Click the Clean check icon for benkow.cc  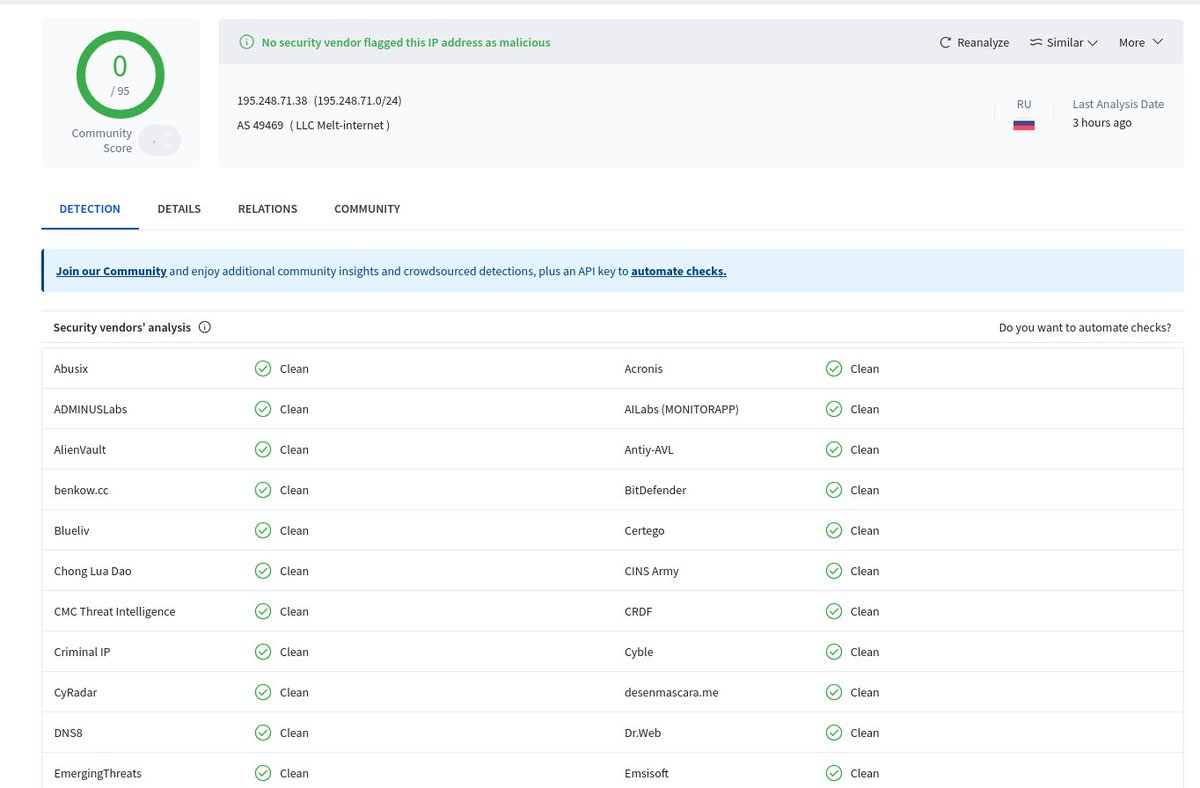coord(263,490)
